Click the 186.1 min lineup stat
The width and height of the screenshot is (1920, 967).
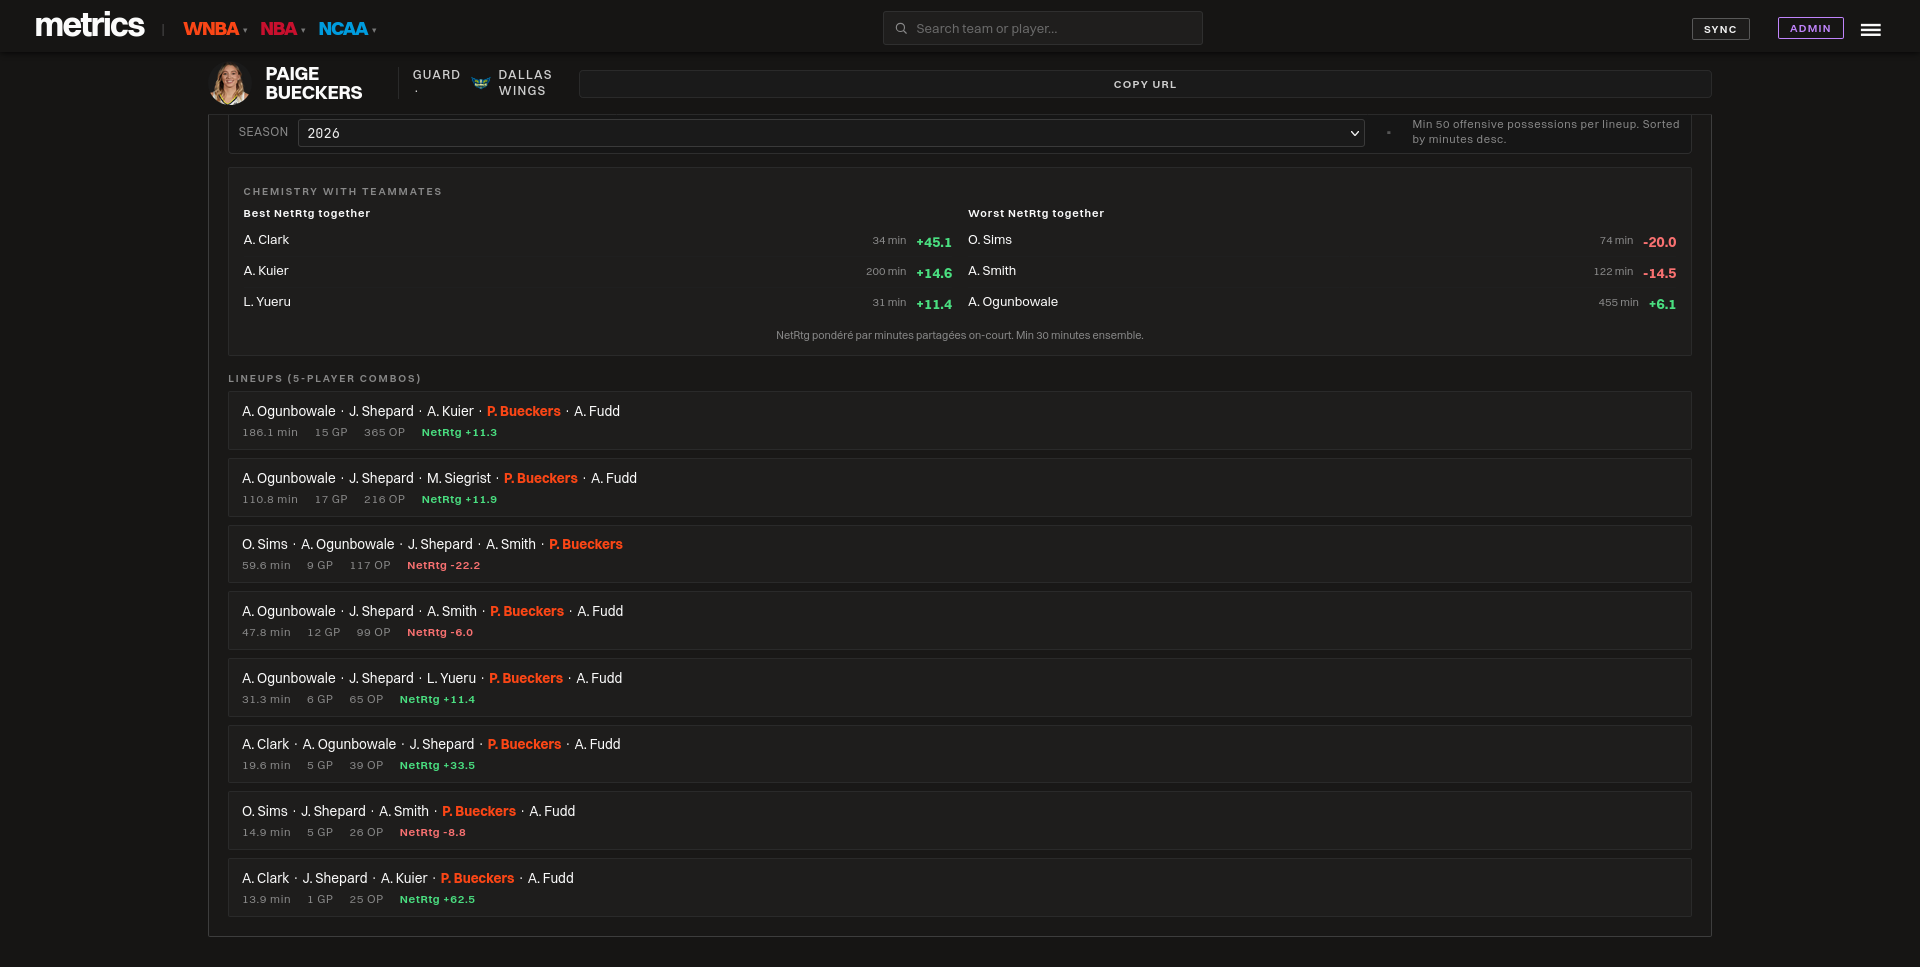270,433
